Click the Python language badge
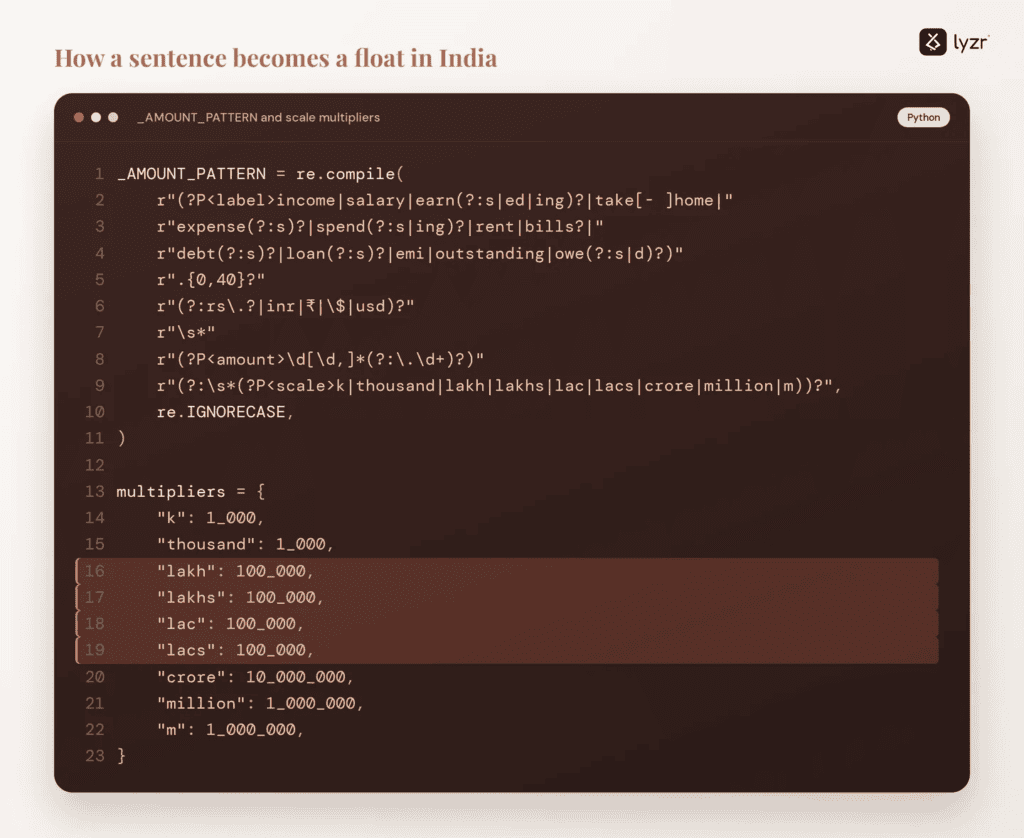Image resolution: width=1024 pixels, height=838 pixels. point(923,118)
